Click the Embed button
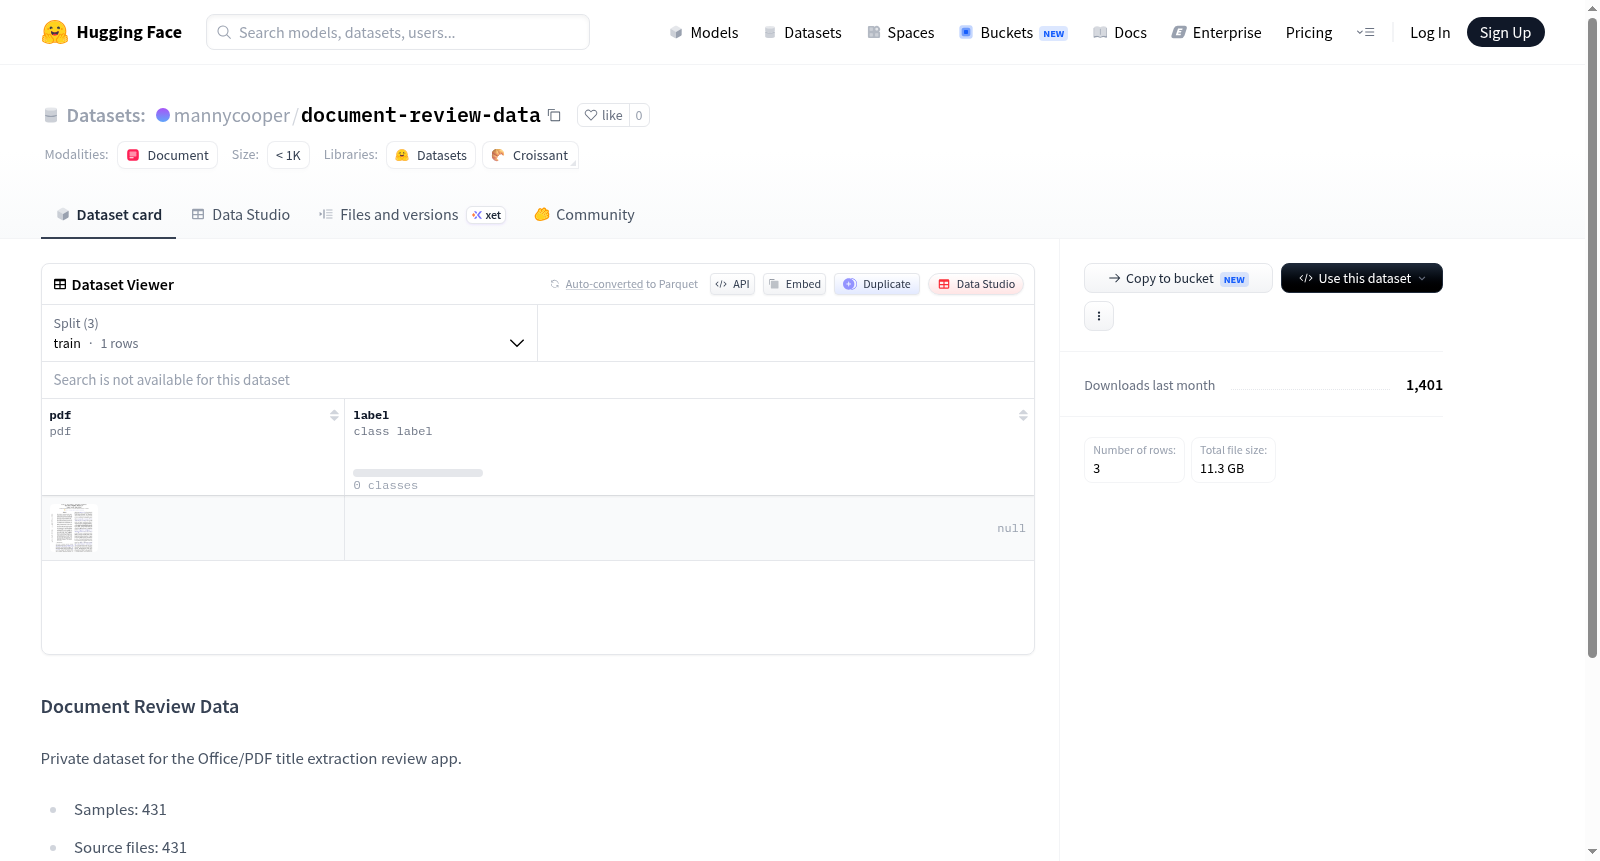1600x861 pixels. pos(794,284)
